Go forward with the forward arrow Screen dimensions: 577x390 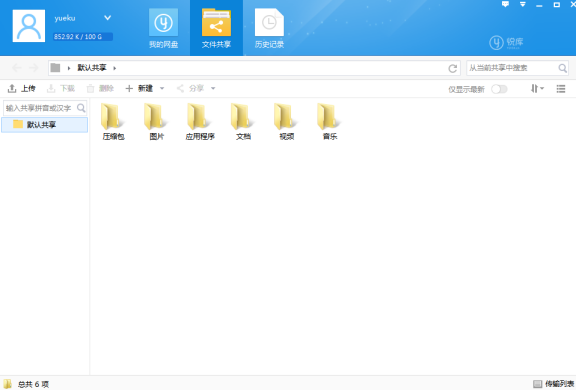click(x=33, y=68)
